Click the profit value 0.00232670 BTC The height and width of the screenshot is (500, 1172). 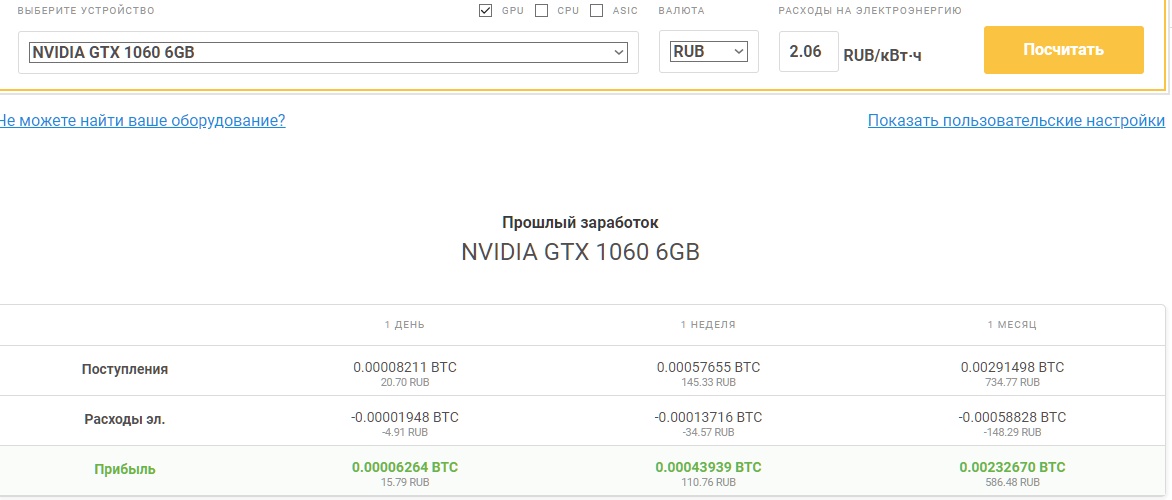pos(1012,467)
